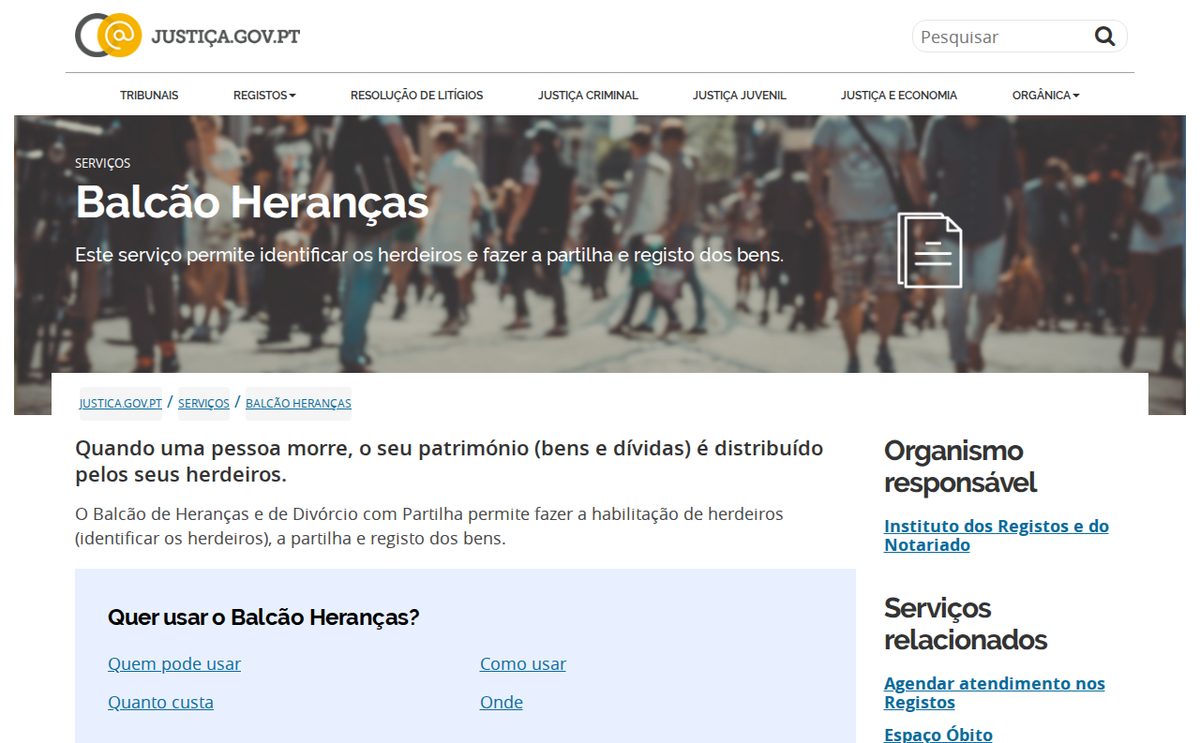Click the 'Balcão Heranças' banner heading

click(x=252, y=202)
